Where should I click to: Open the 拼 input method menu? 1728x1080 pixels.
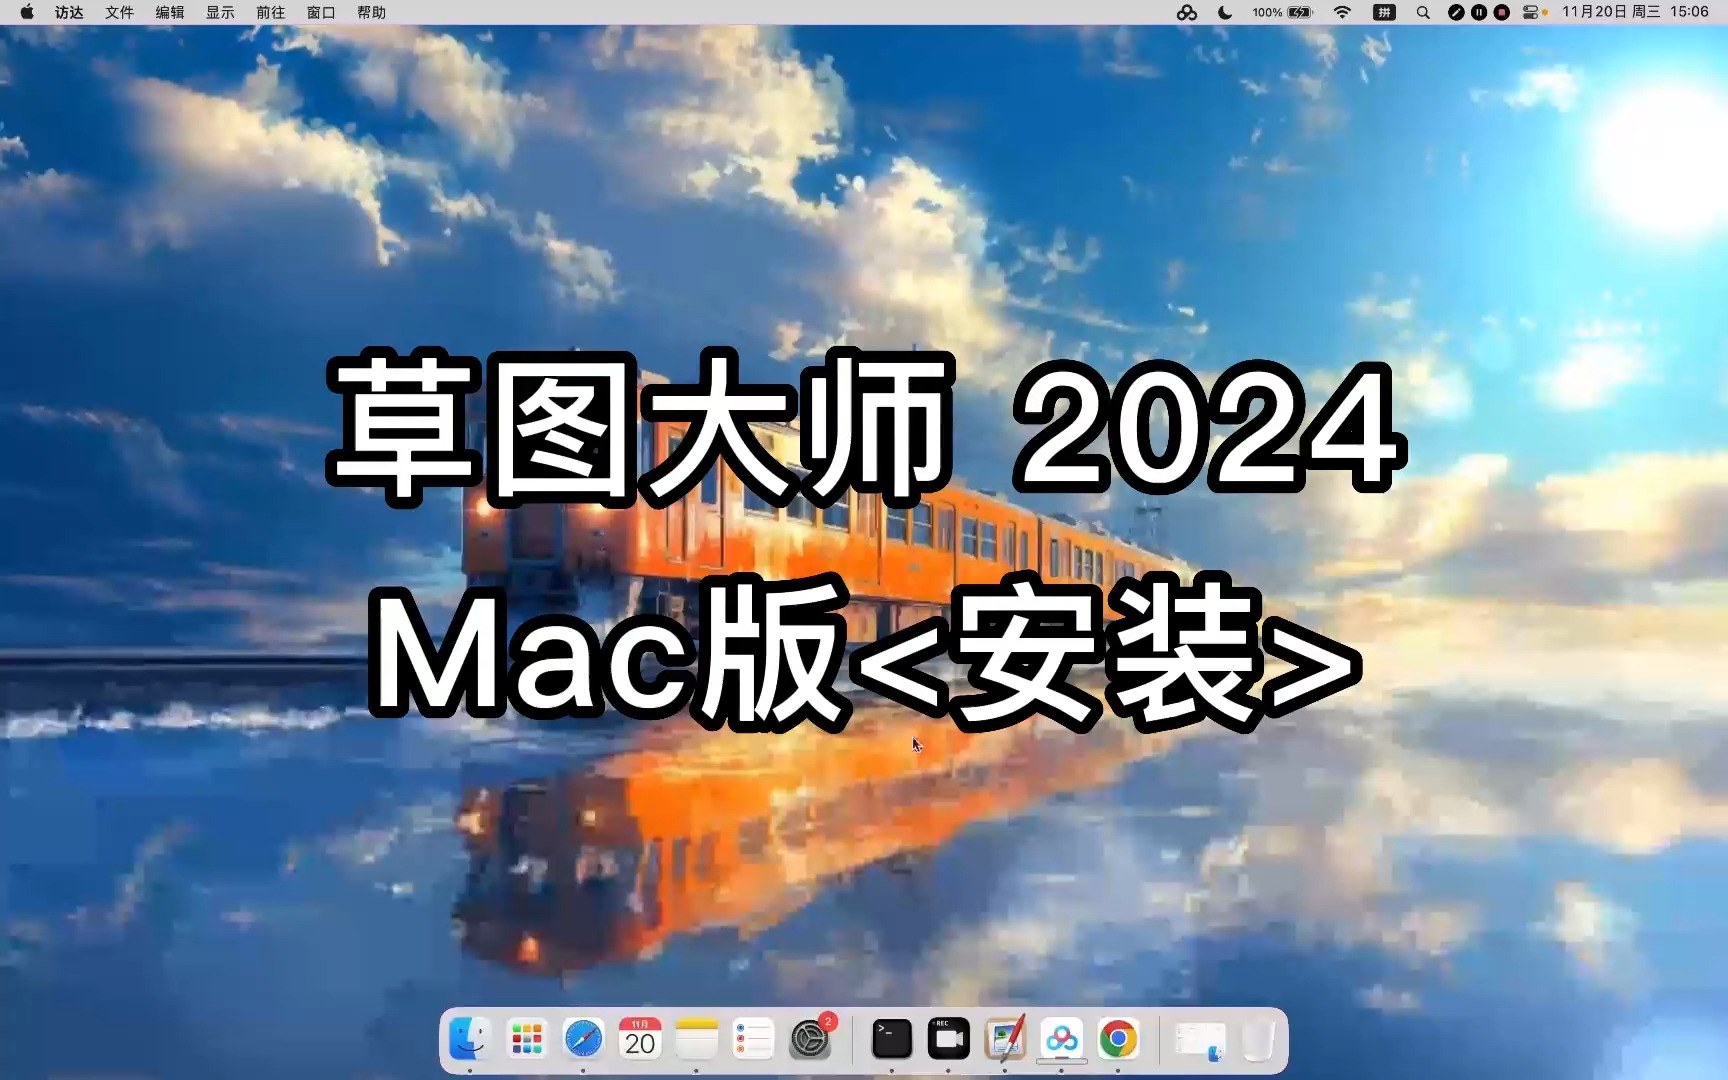pyautogui.click(x=1385, y=12)
